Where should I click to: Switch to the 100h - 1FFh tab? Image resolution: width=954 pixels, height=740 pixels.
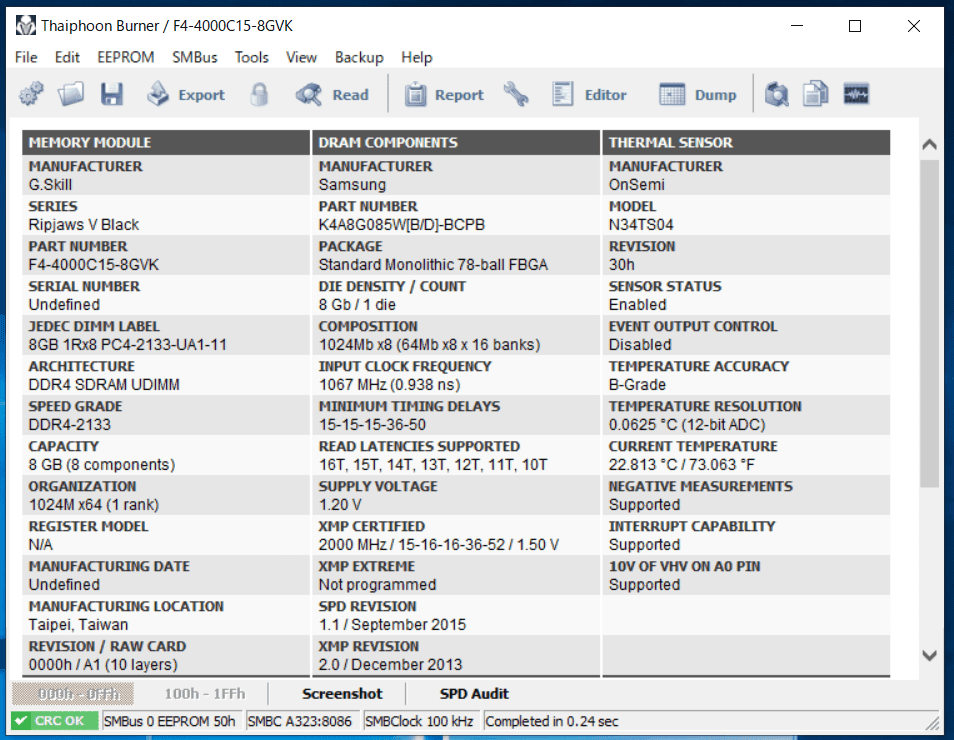(x=205, y=694)
